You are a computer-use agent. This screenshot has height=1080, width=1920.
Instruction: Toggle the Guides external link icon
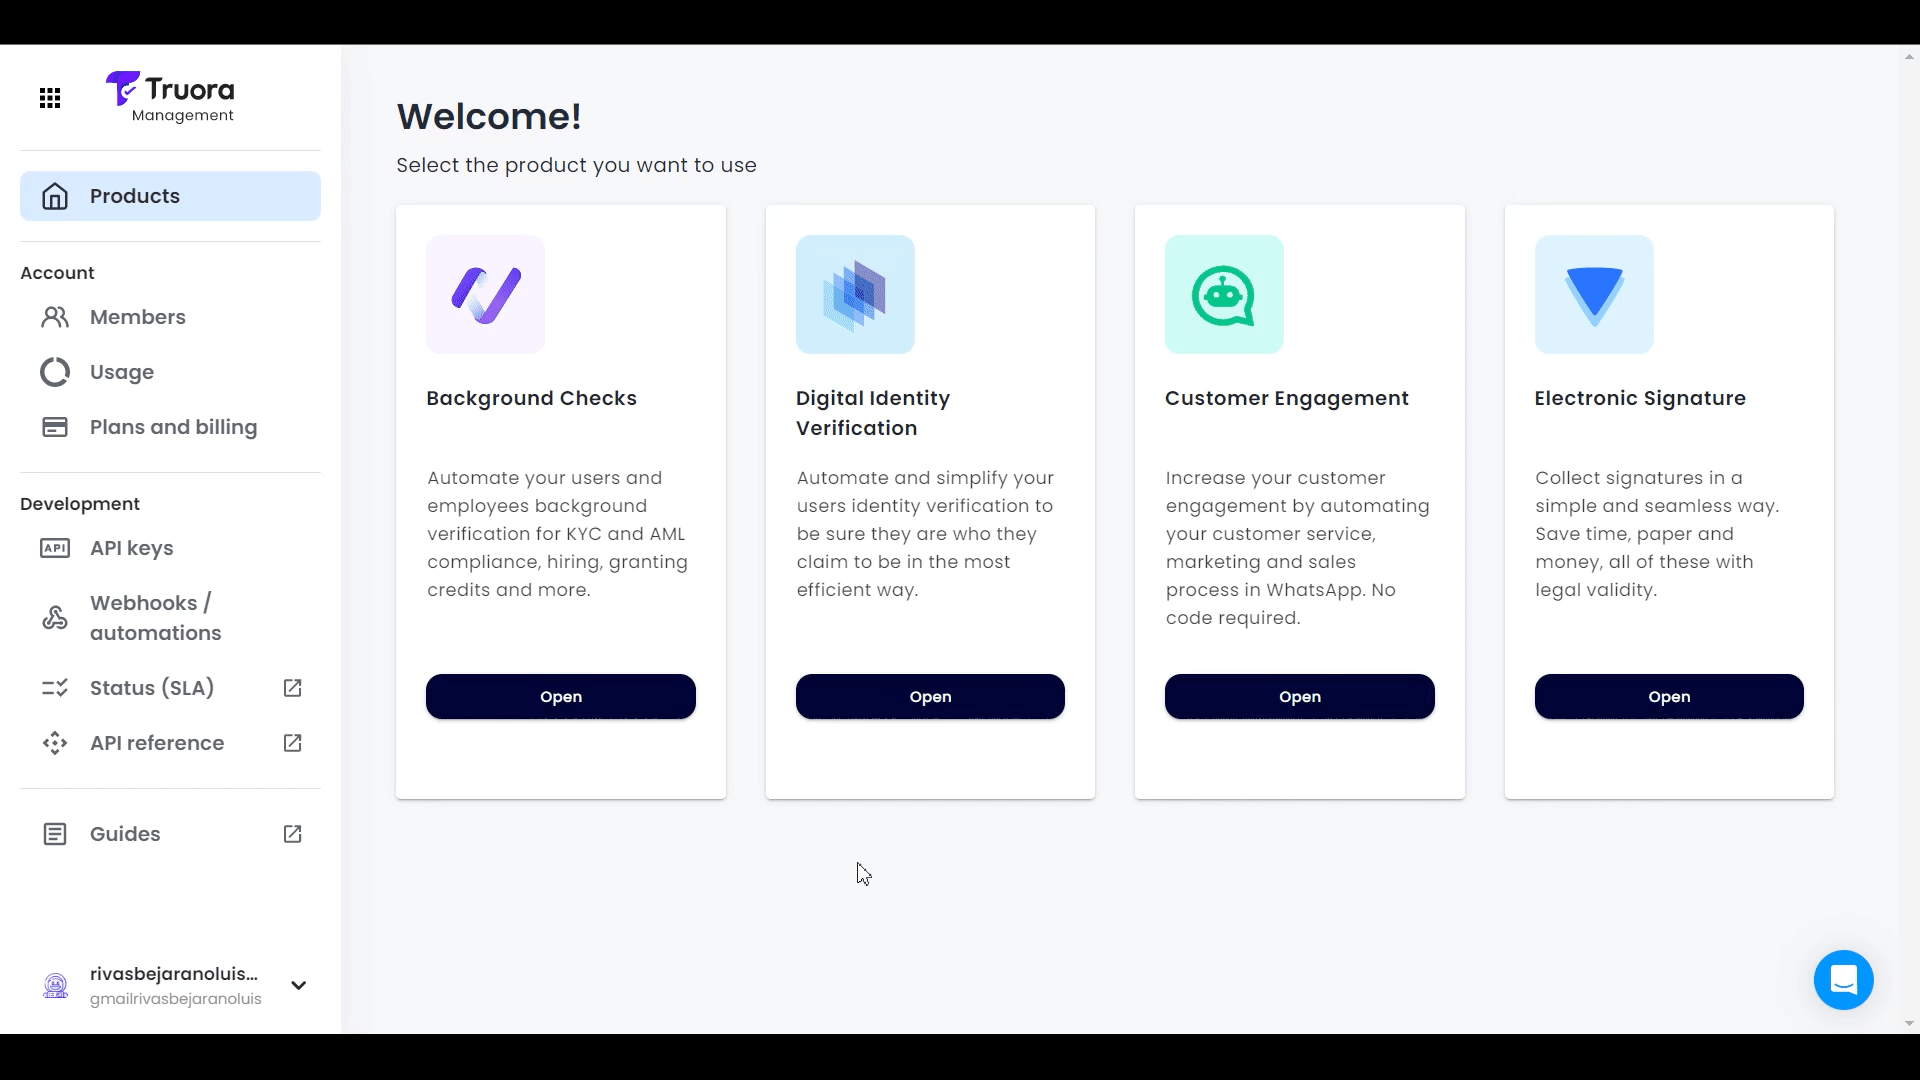(x=291, y=833)
